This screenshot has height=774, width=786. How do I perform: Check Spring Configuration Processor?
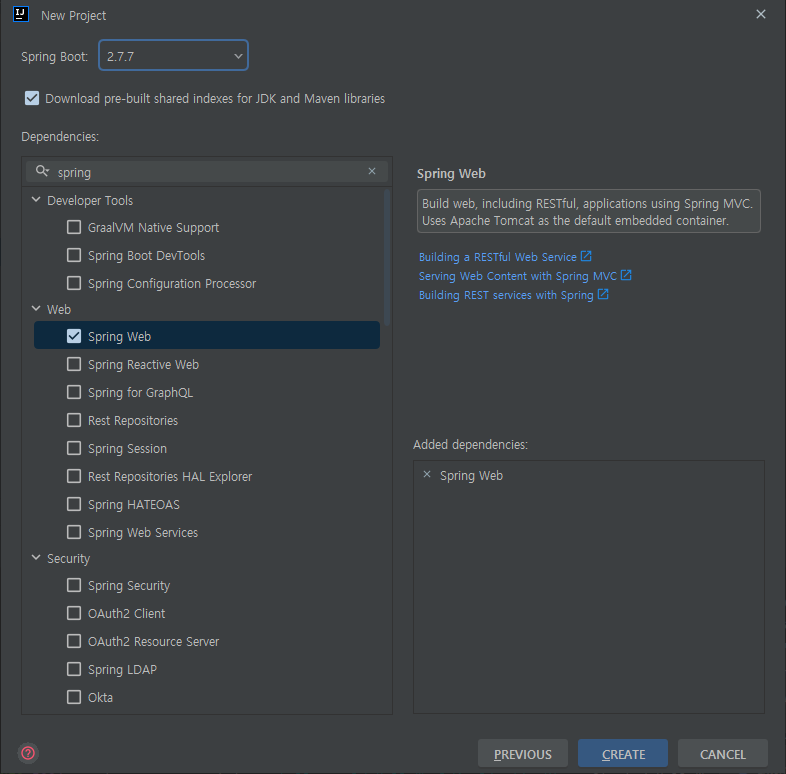74,283
